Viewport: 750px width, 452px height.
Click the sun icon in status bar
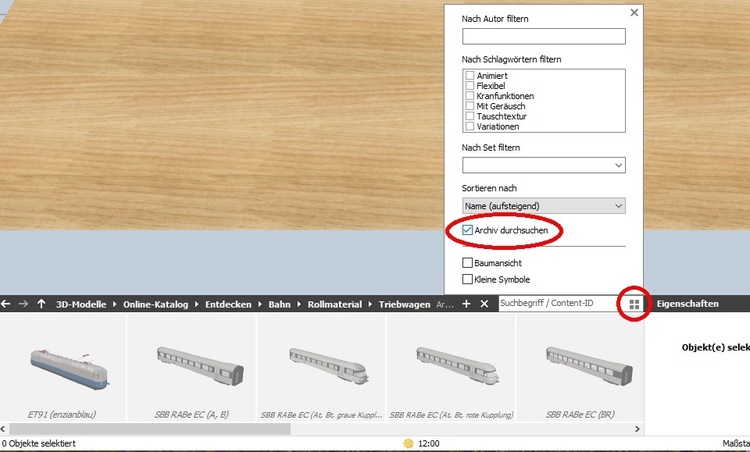point(408,443)
